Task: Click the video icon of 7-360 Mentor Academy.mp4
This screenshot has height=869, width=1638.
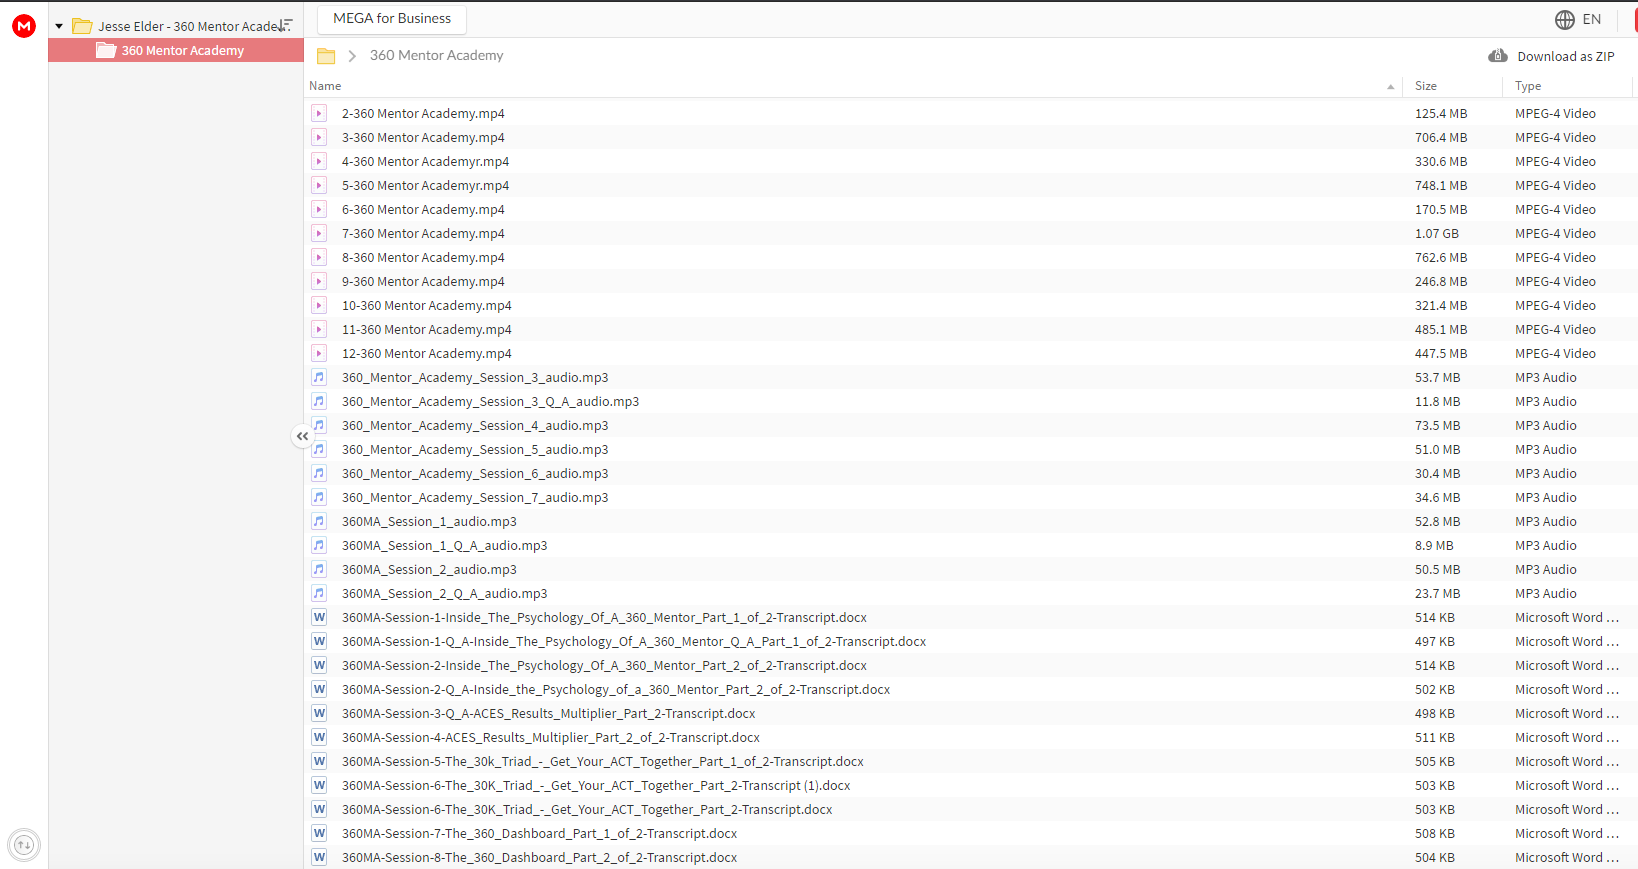Action: [x=319, y=233]
